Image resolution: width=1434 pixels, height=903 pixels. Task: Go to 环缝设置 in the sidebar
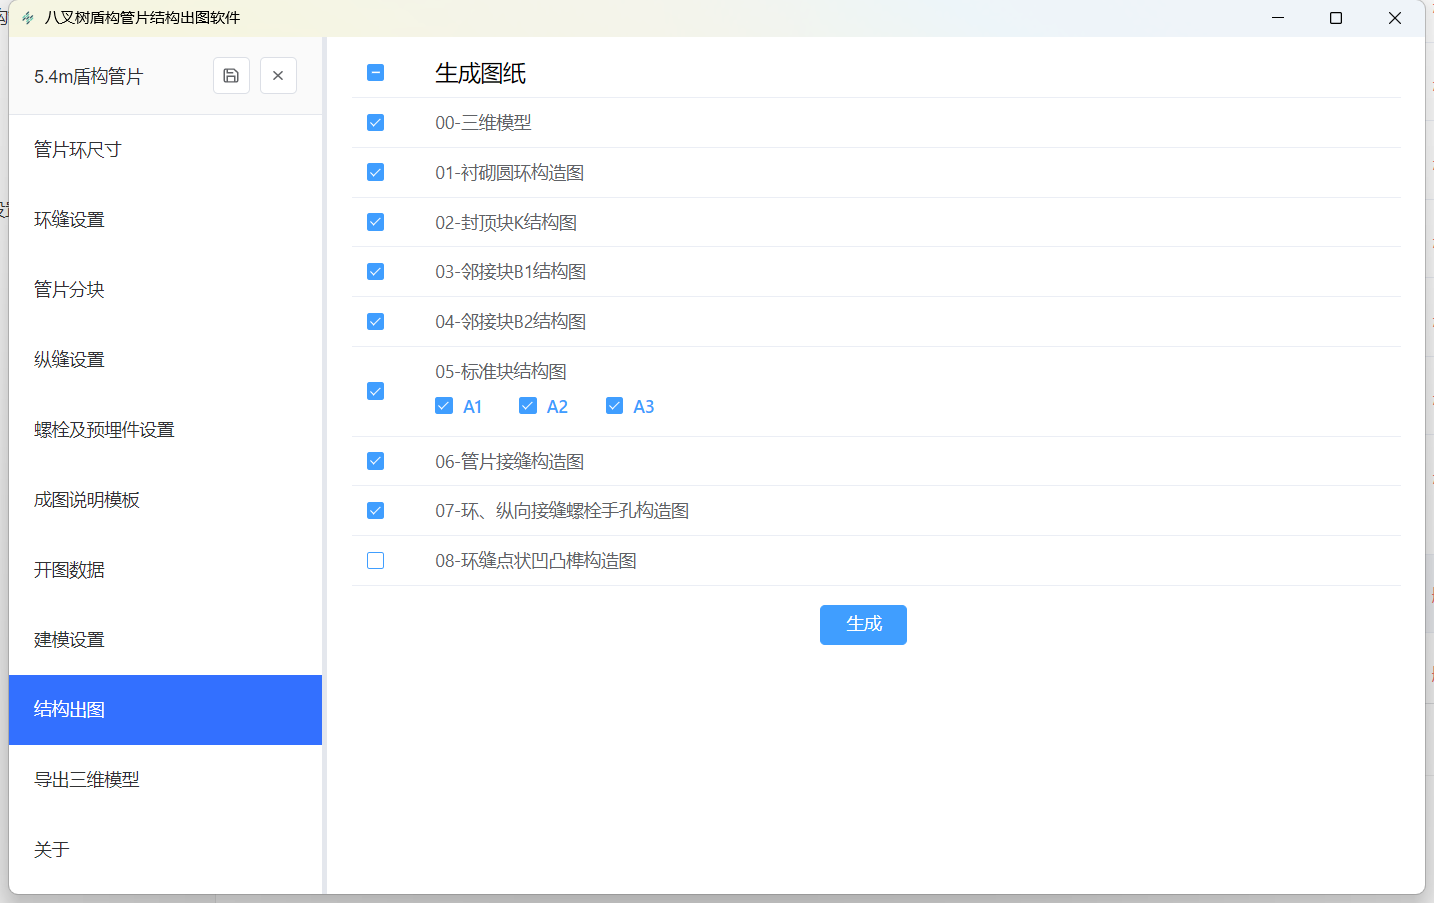pyautogui.click(x=69, y=220)
